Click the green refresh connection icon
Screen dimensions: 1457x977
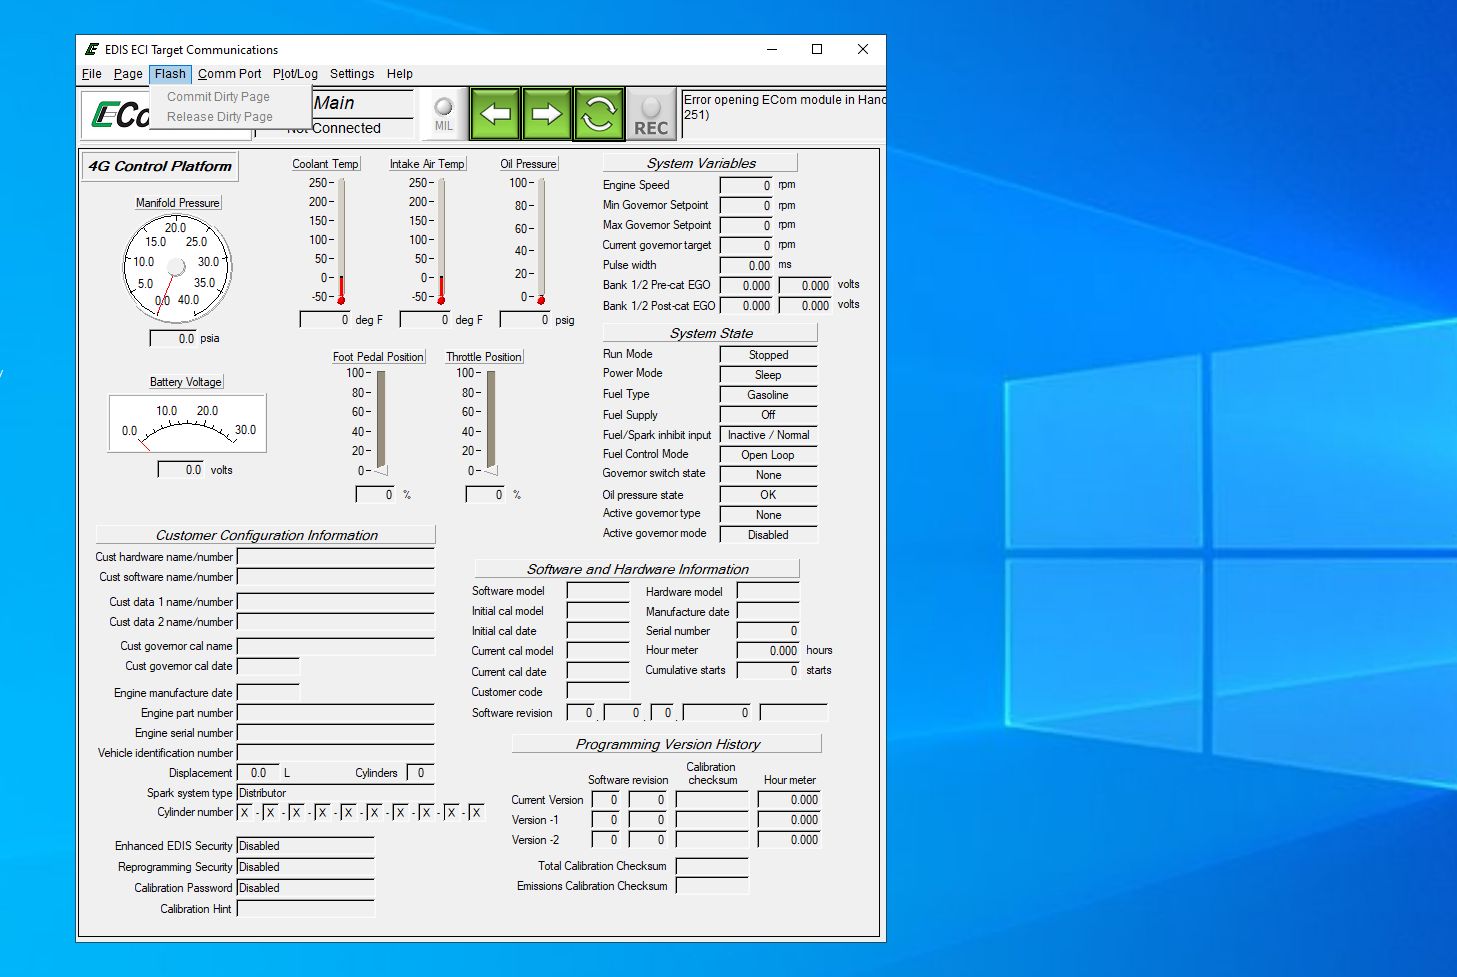tap(598, 114)
